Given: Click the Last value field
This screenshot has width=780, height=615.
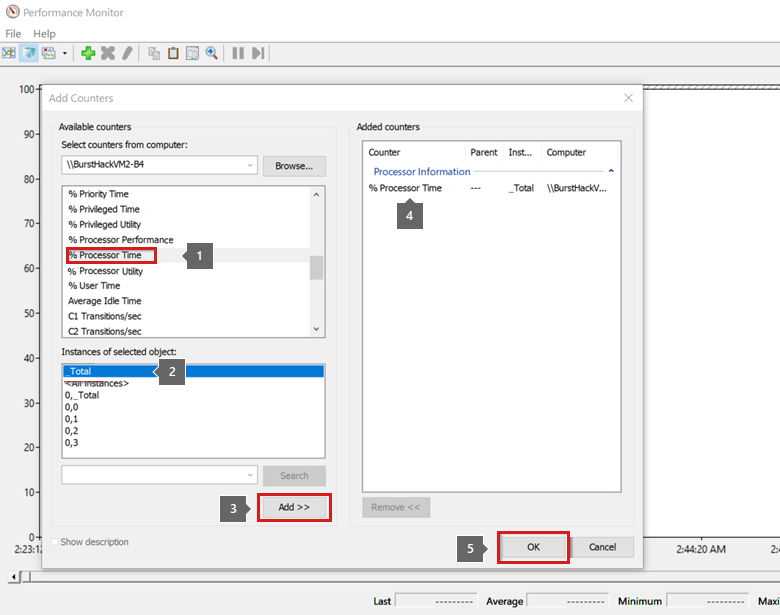Looking at the screenshot, I should [436, 601].
